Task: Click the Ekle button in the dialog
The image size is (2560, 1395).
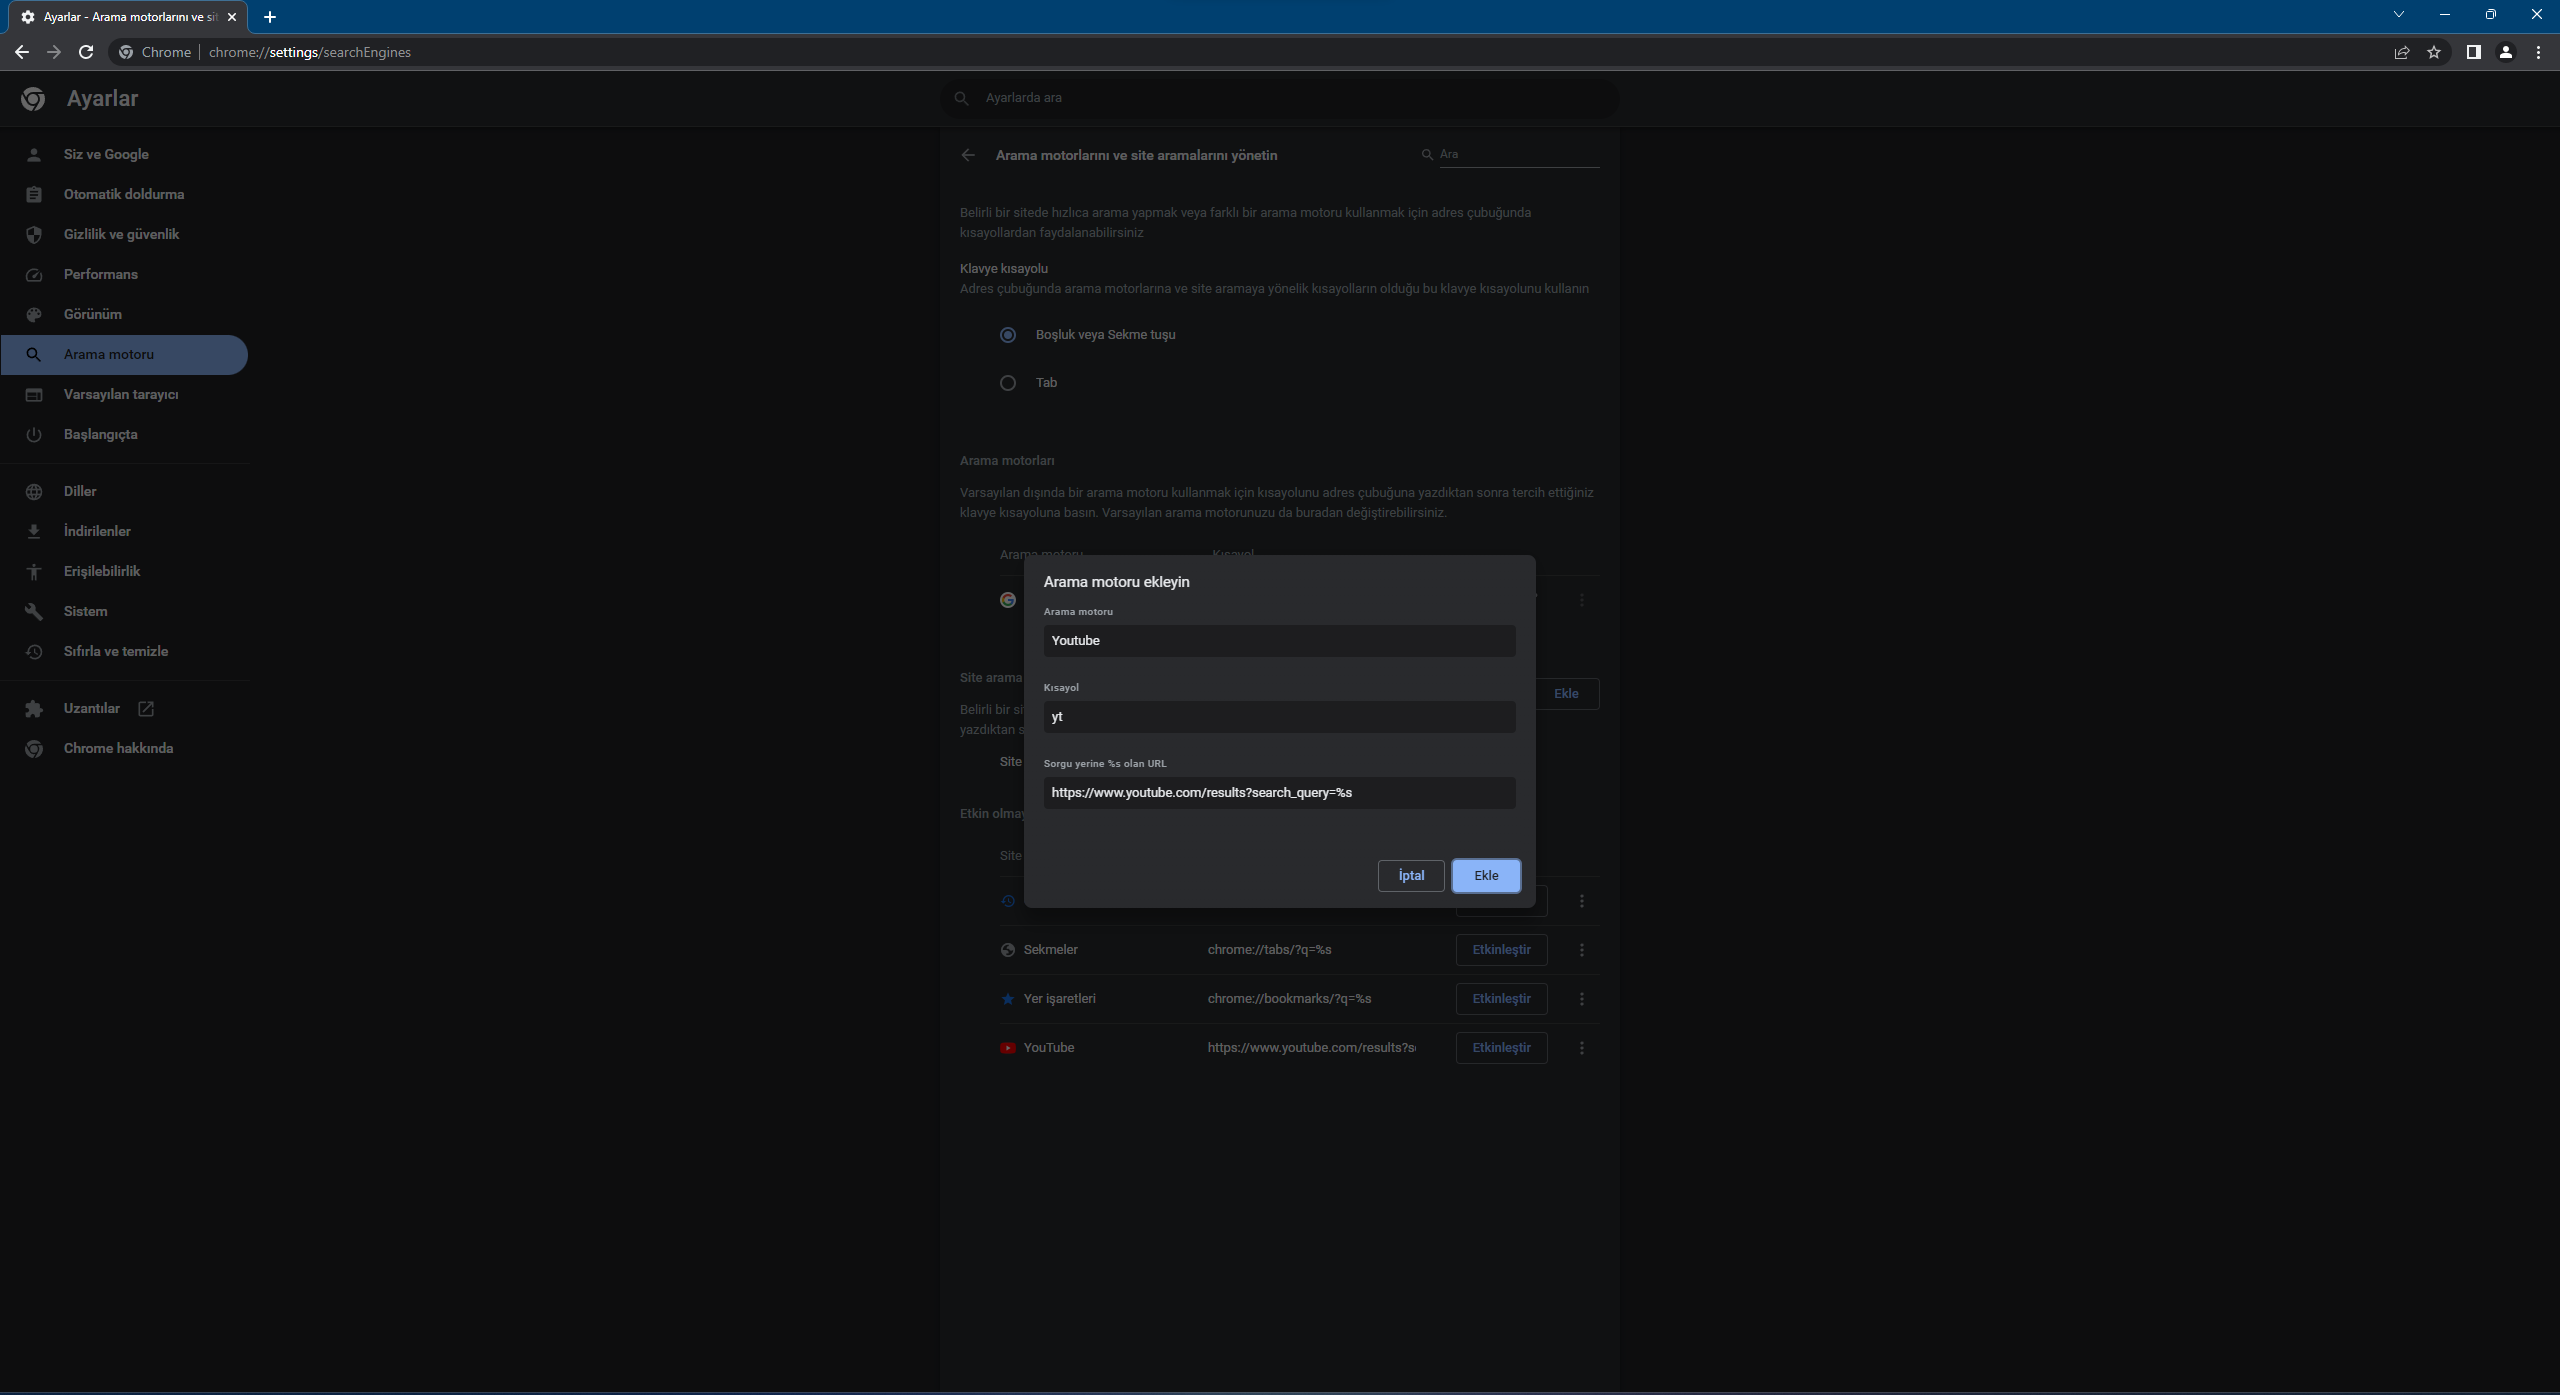Action: click(1486, 876)
